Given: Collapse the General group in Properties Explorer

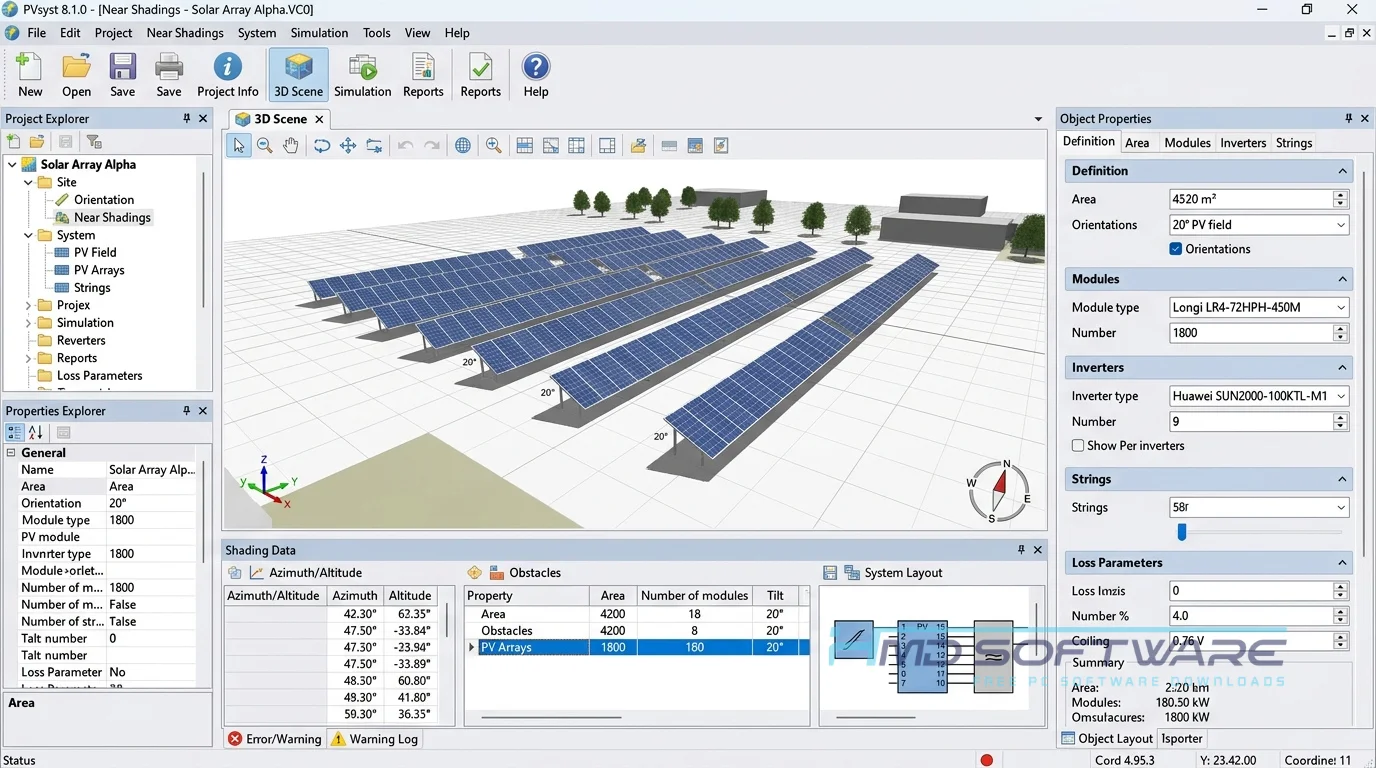Looking at the screenshot, I should (12, 453).
